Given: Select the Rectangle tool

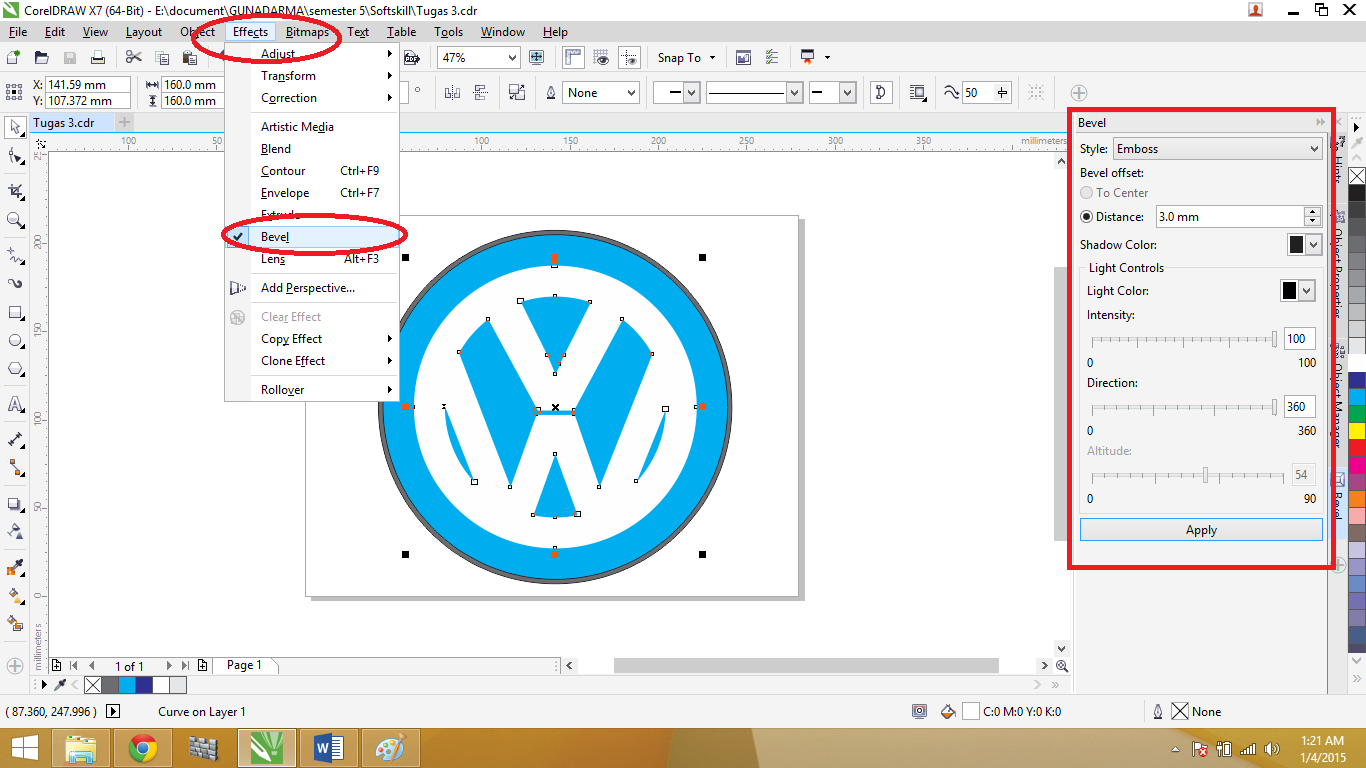Looking at the screenshot, I should (15, 313).
